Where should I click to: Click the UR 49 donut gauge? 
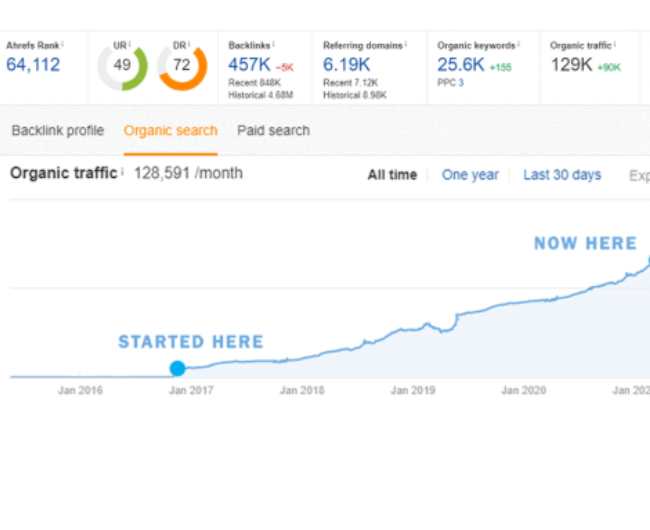pyautogui.click(x=122, y=68)
